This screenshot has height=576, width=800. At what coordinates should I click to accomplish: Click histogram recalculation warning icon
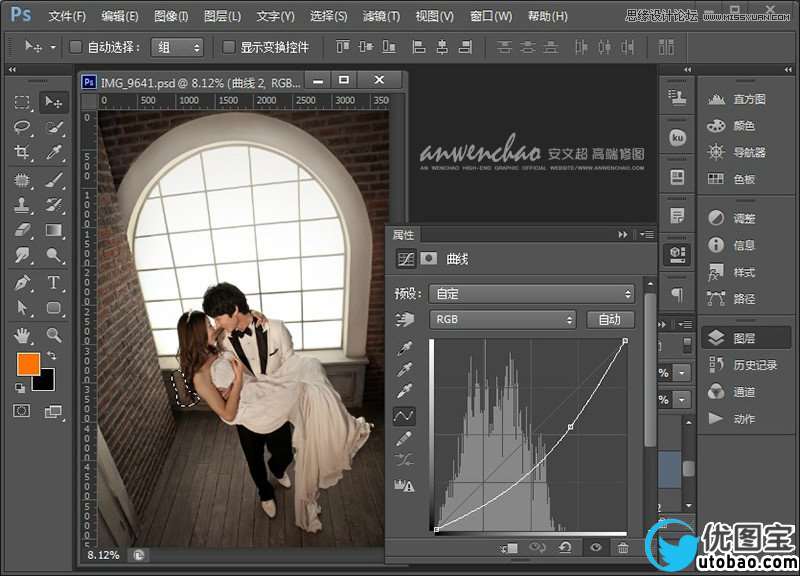(x=404, y=485)
